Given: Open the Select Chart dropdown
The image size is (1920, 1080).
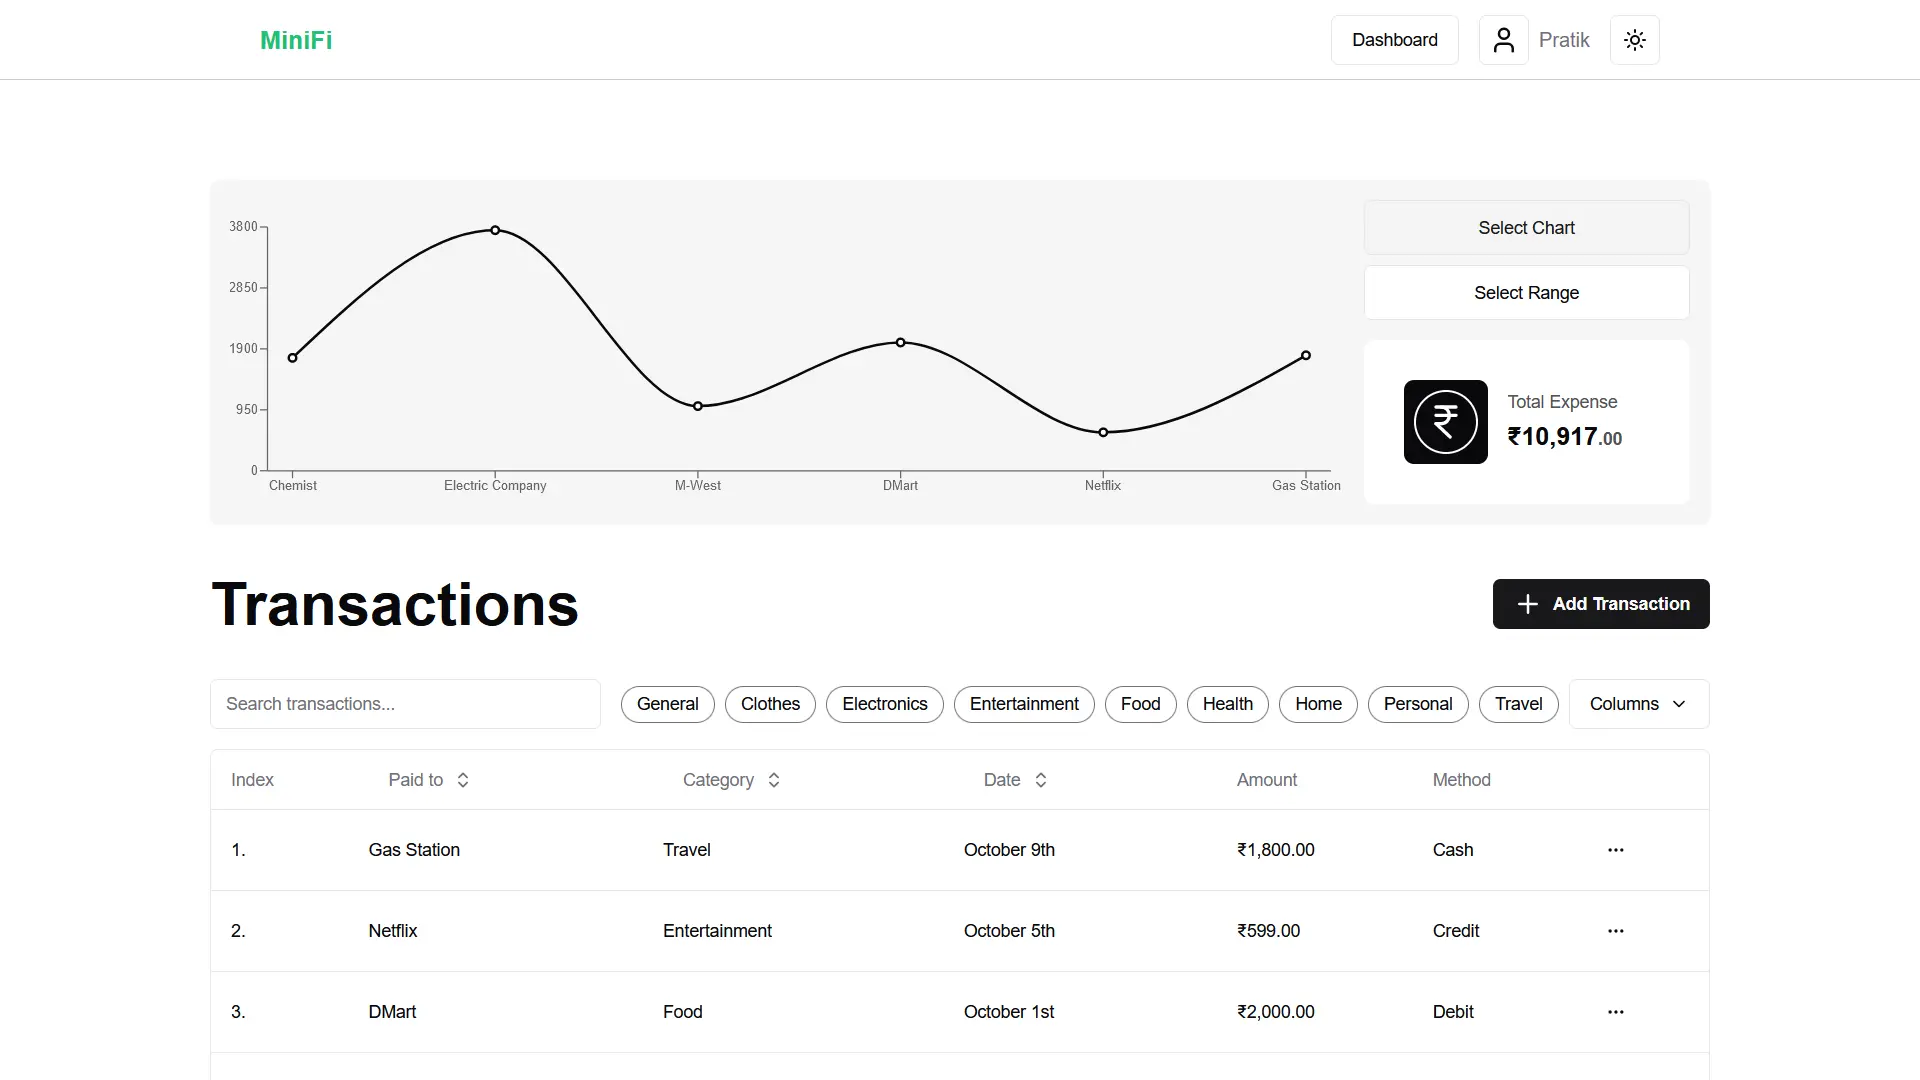Looking at the screenshot, I should point(1526,228).
